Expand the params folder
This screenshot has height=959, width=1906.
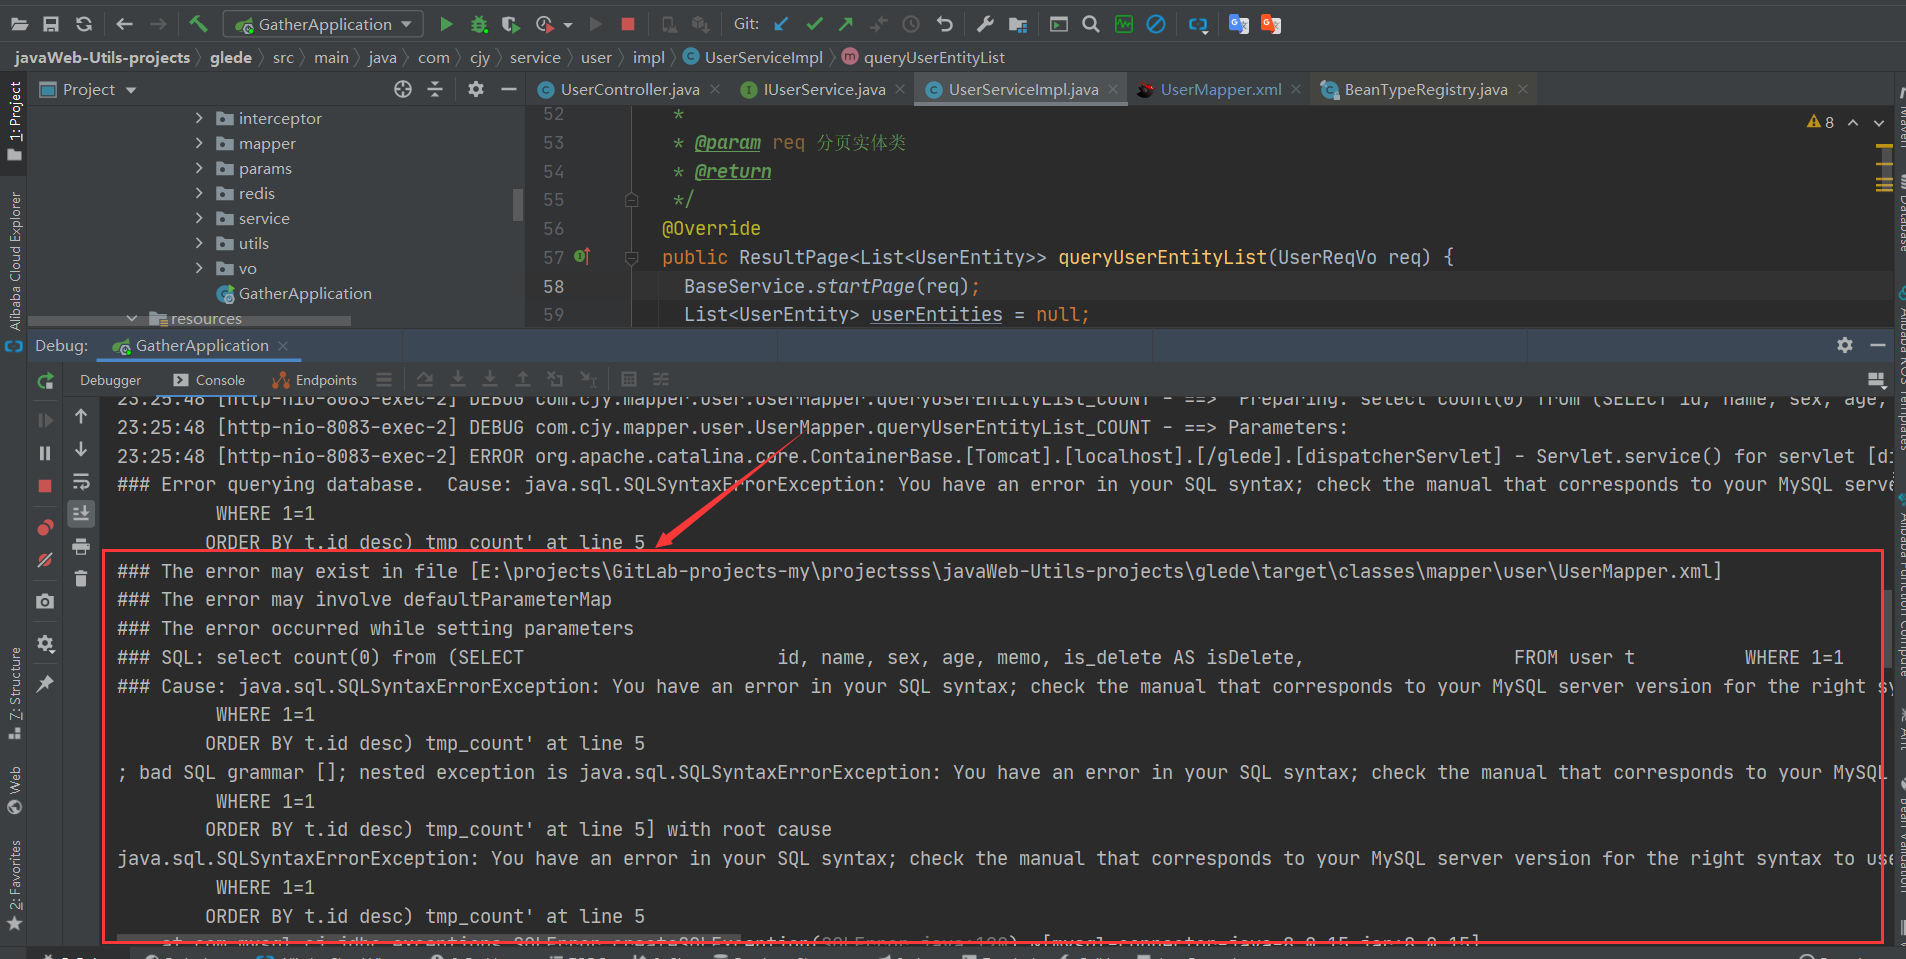tap(199, 168)
